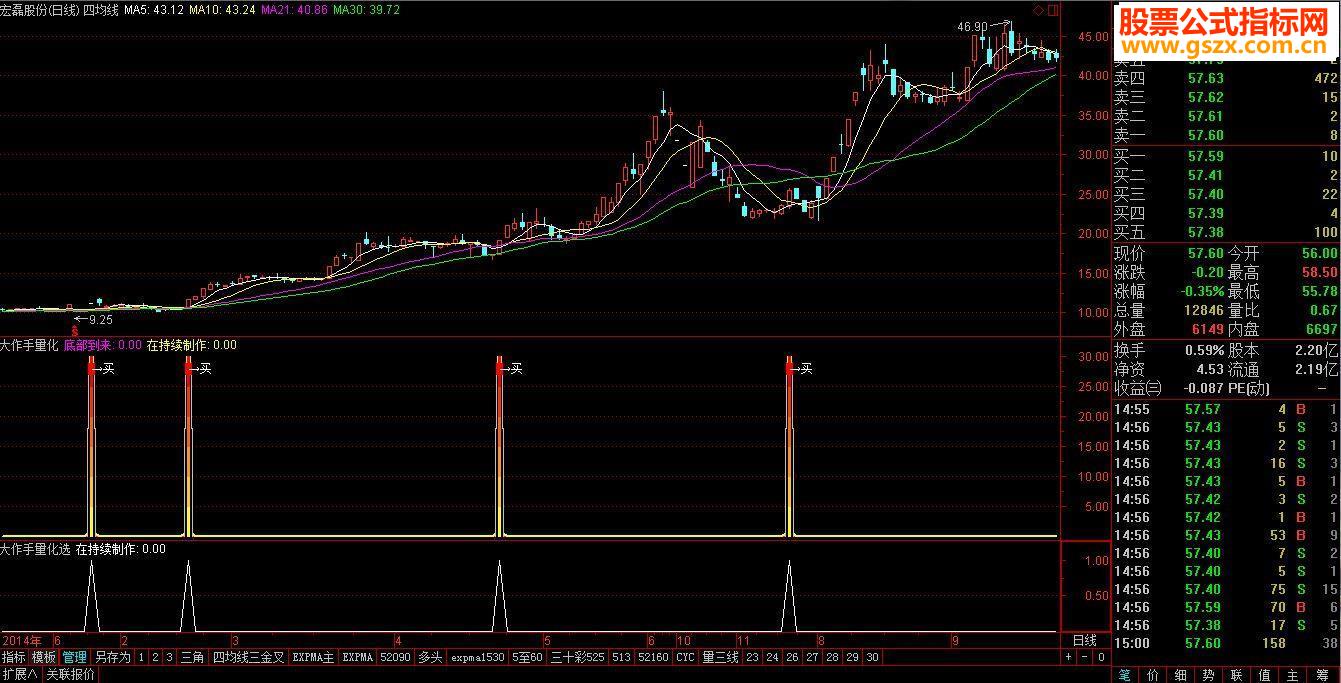
Task: Choose template number 1
Action: tap(141, 657)
